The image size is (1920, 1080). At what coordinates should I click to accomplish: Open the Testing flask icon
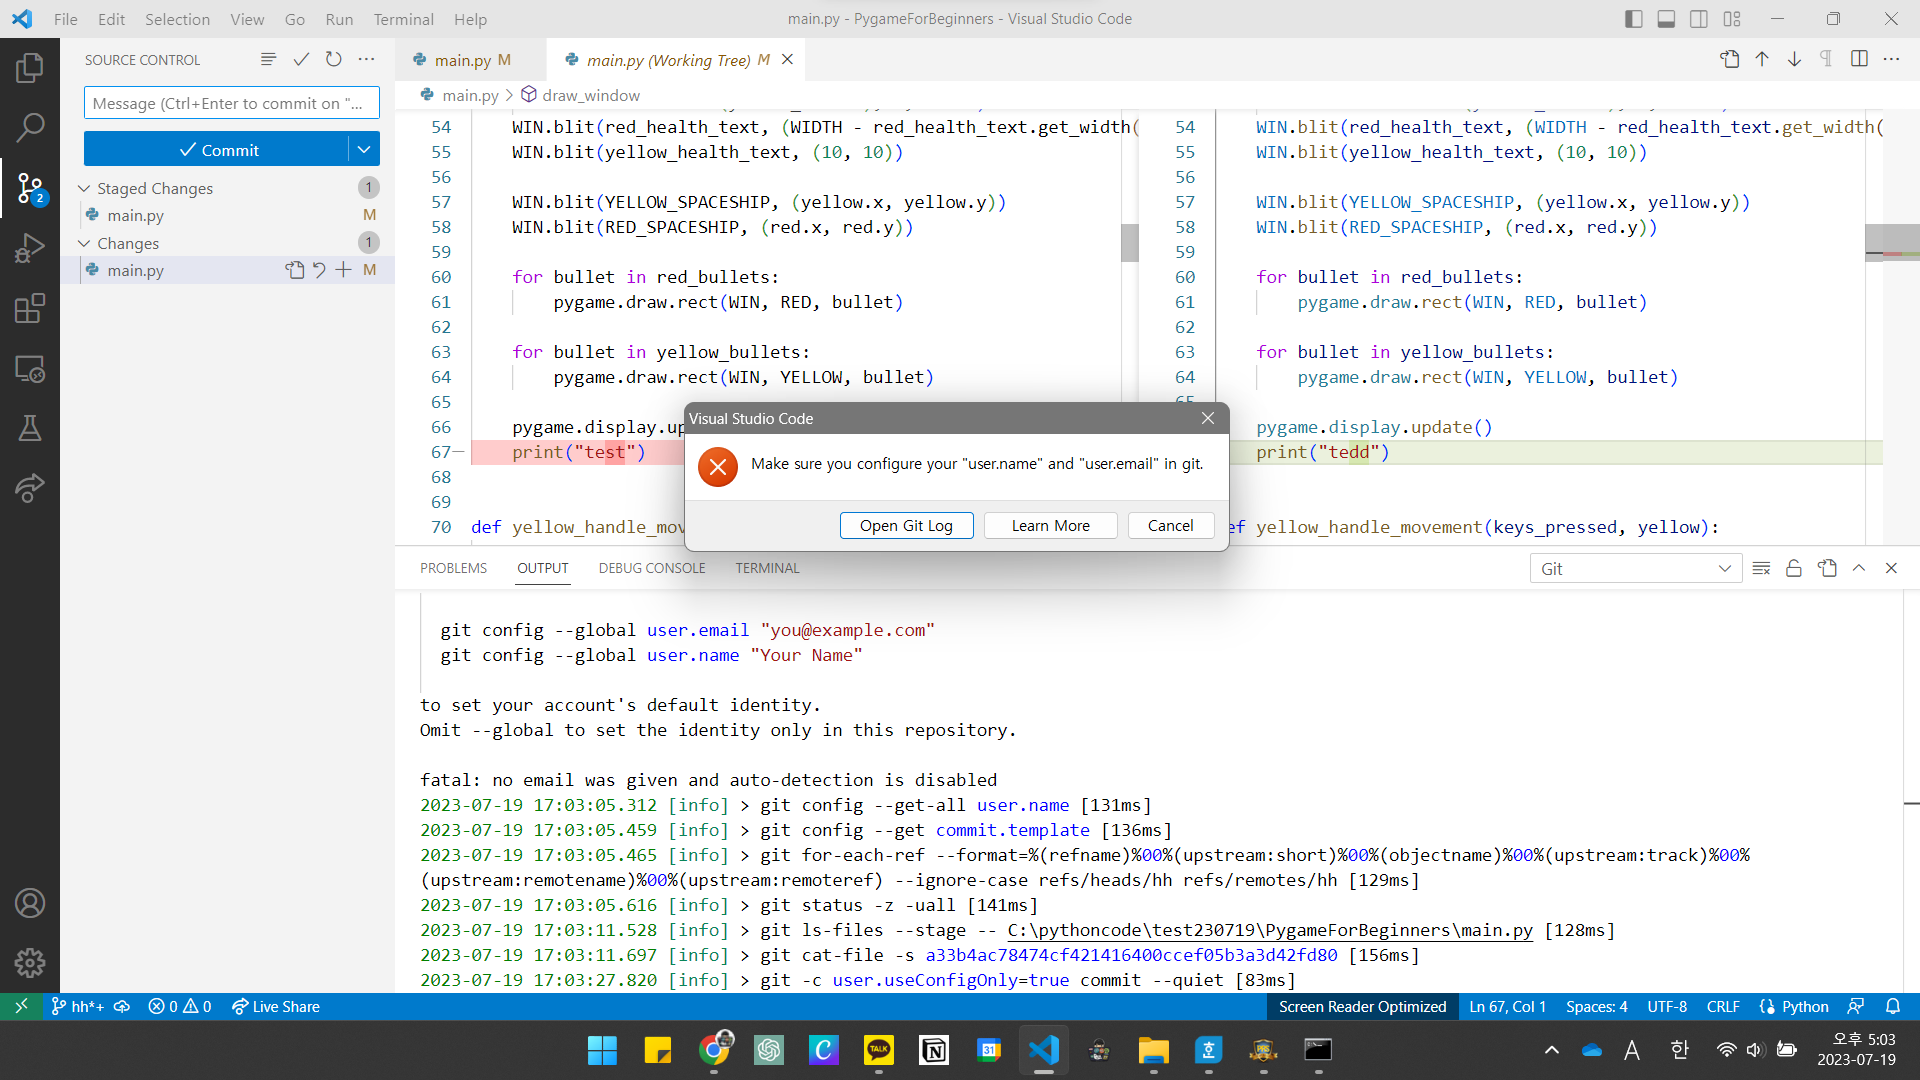pos(29,428)
